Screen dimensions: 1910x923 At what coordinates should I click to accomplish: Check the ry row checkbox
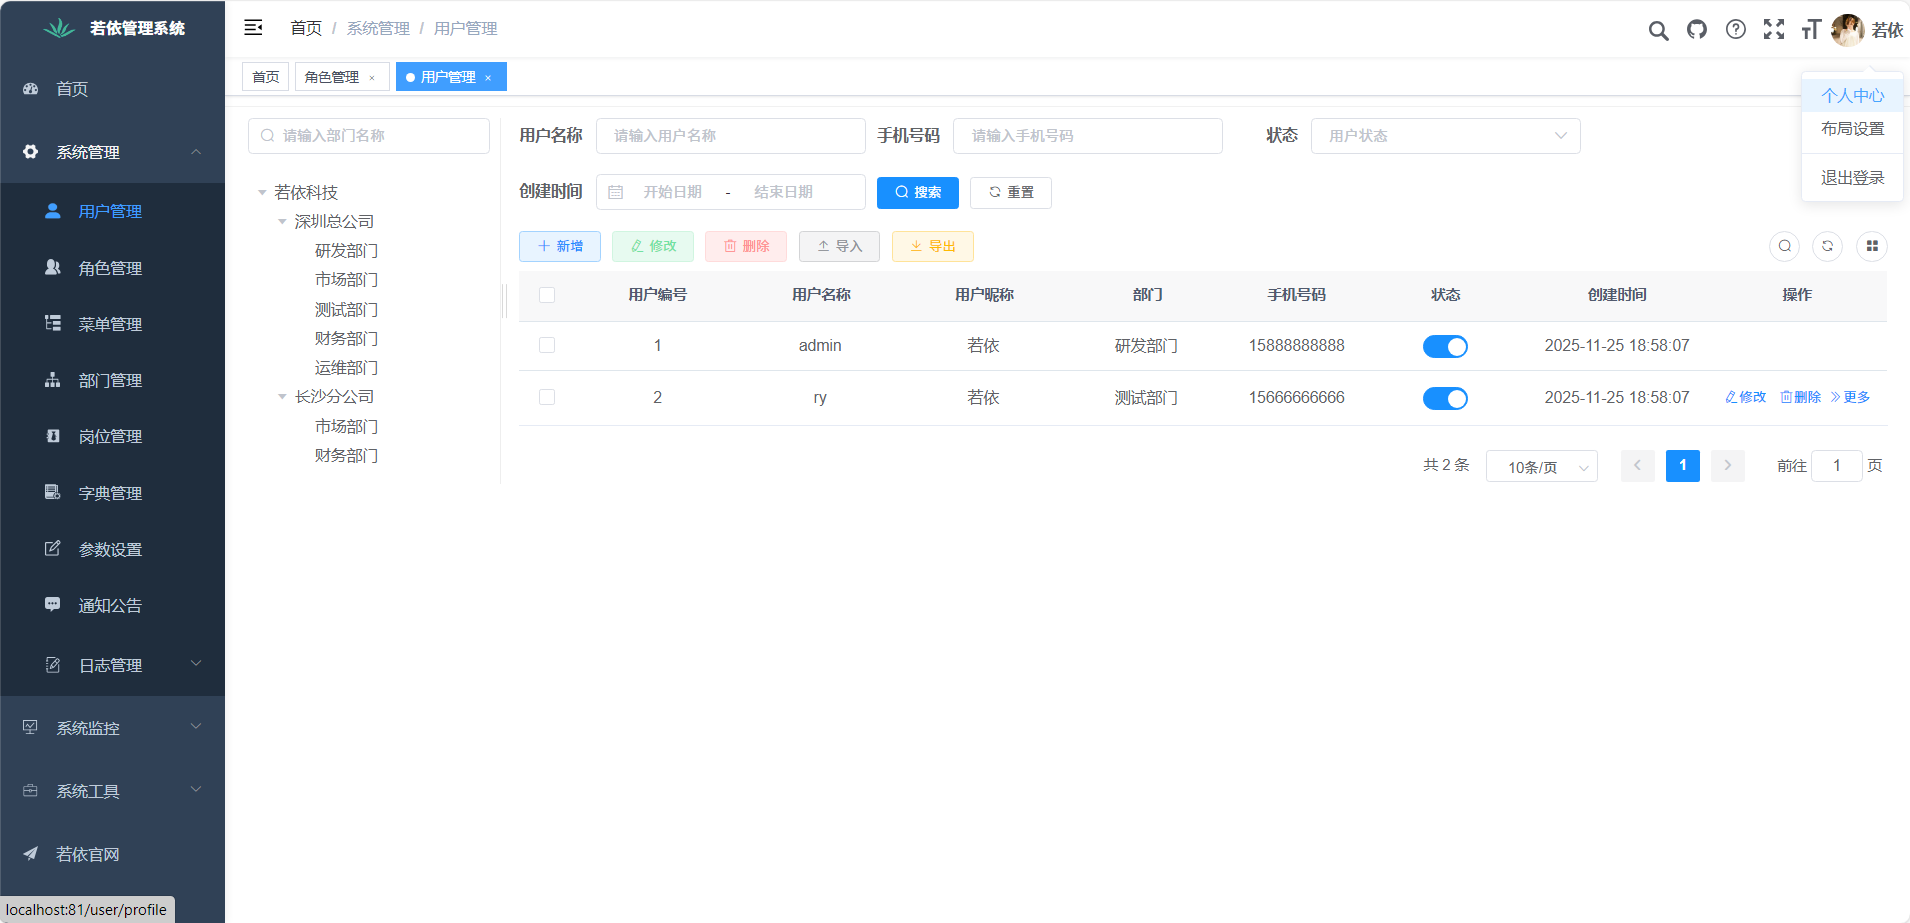pyautogui.click(x=547, y=397)
